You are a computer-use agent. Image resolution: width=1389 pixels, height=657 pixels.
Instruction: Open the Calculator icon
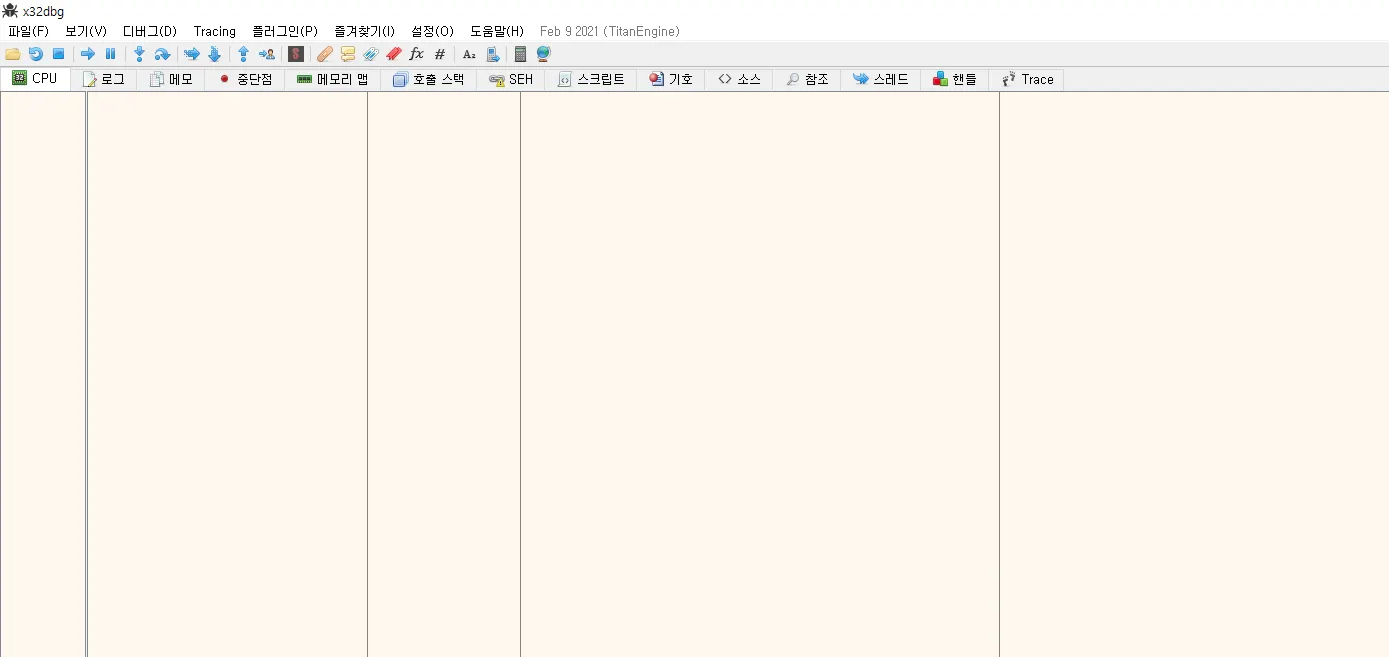(x=520, y=54)
